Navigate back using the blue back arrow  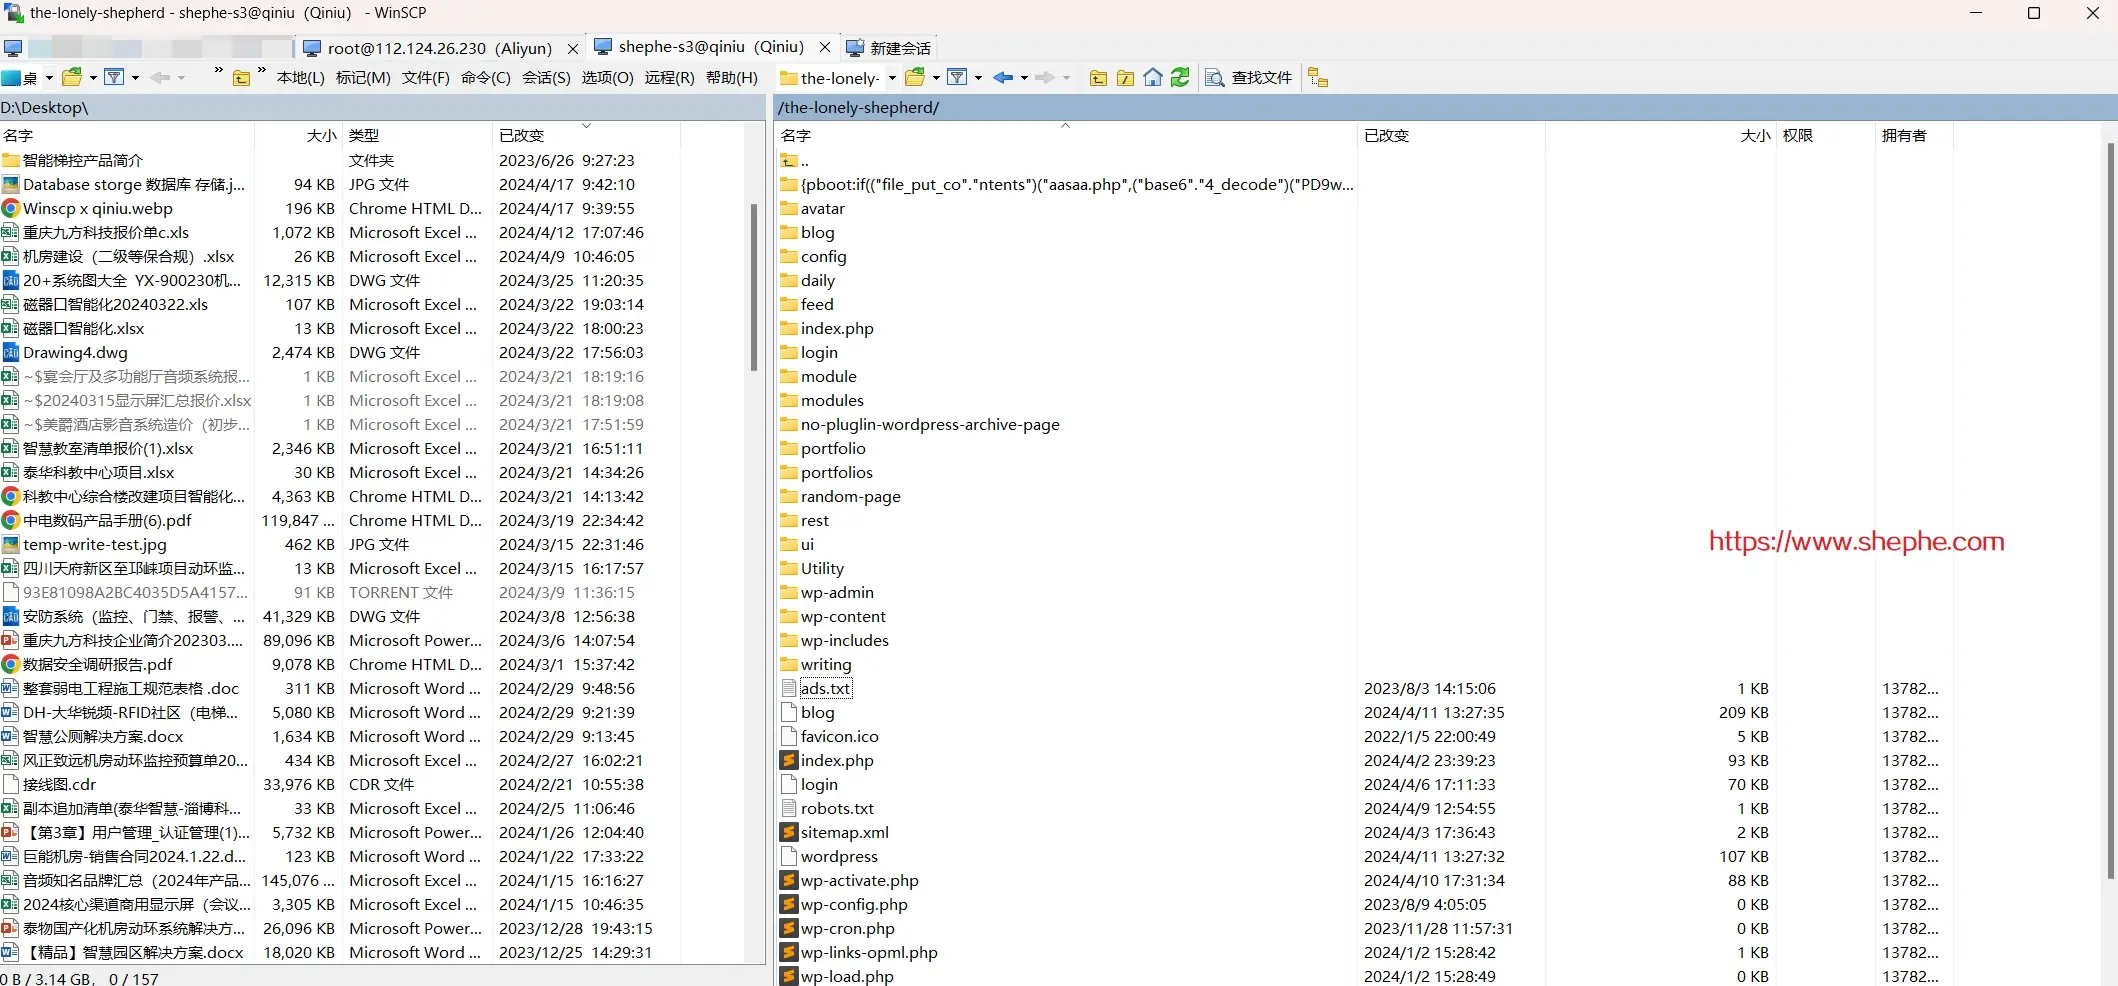[x=1002, y=77]
